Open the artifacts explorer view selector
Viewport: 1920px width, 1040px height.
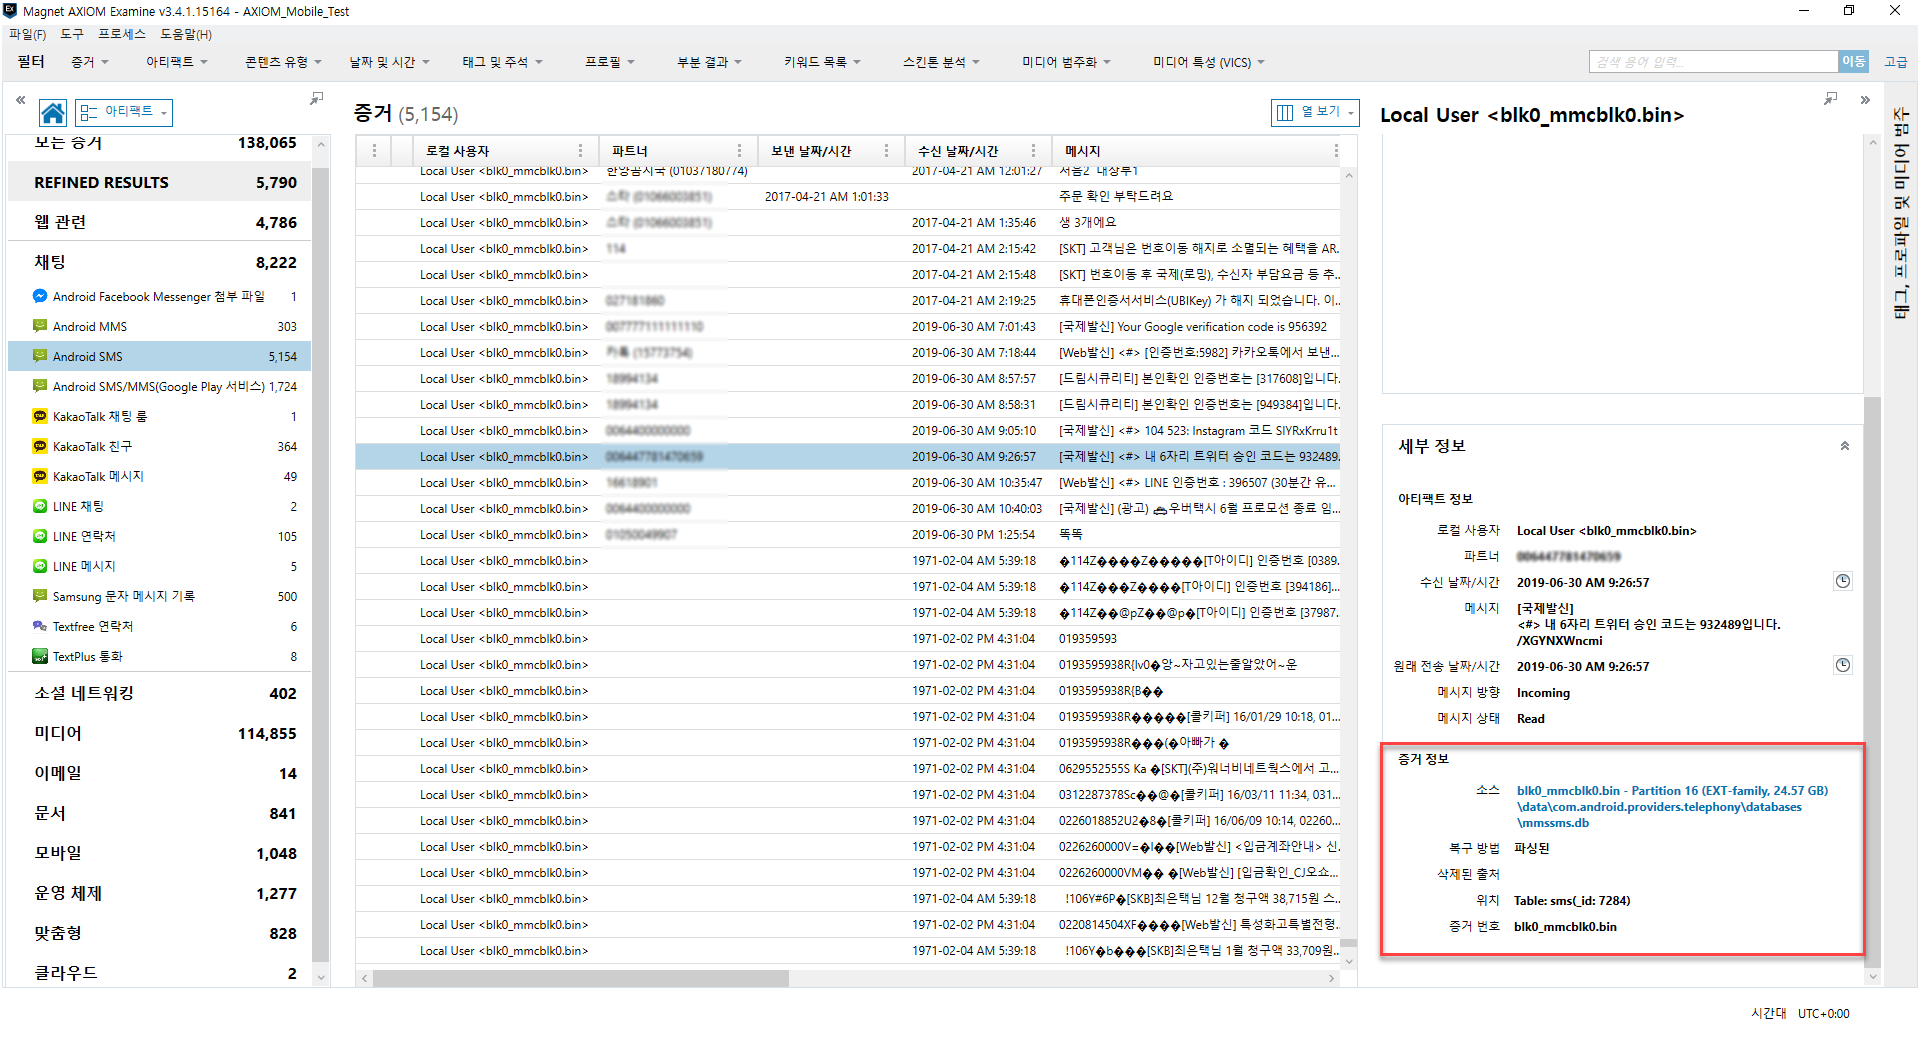(124, 112)
